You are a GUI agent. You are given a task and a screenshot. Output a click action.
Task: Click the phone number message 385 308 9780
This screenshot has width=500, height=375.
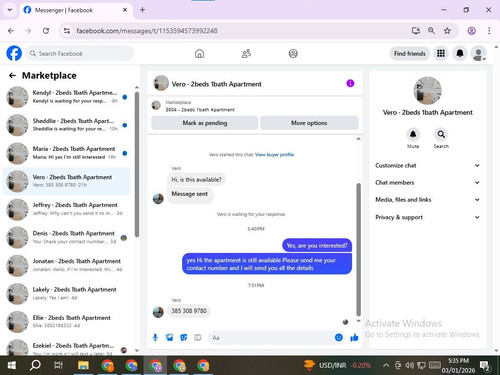coord(189,311)
